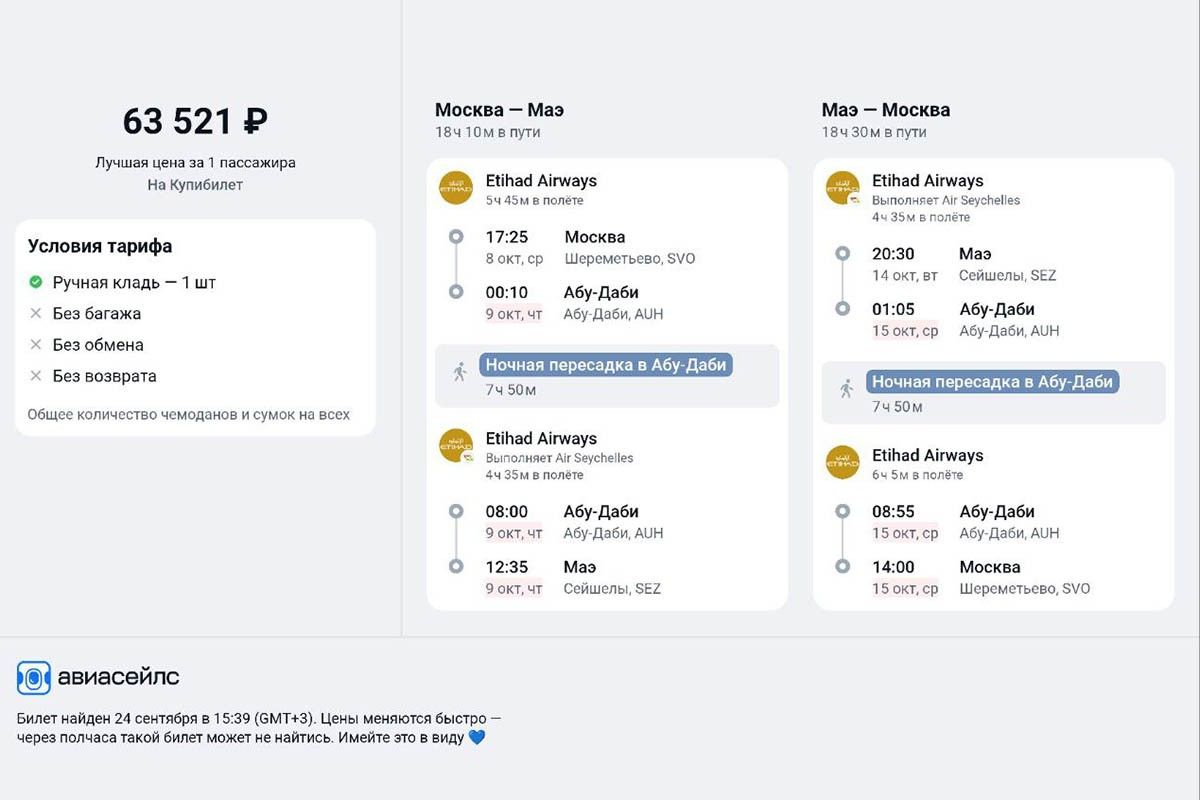
Task: Click walking person icon in Маэ — Москва layover
Action: [x=847, y=389]
